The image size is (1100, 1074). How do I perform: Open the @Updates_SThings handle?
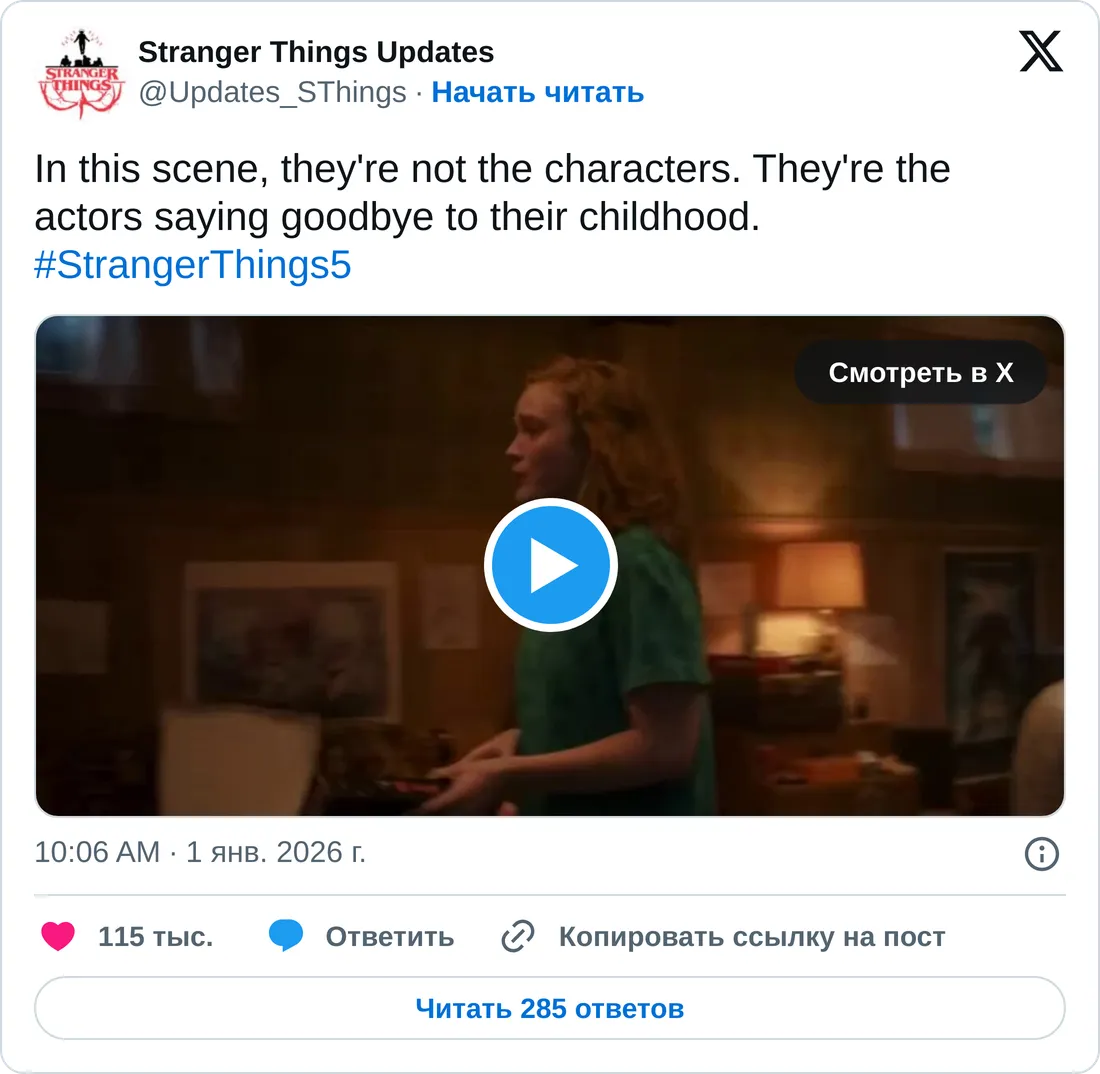tap(272, 93)
